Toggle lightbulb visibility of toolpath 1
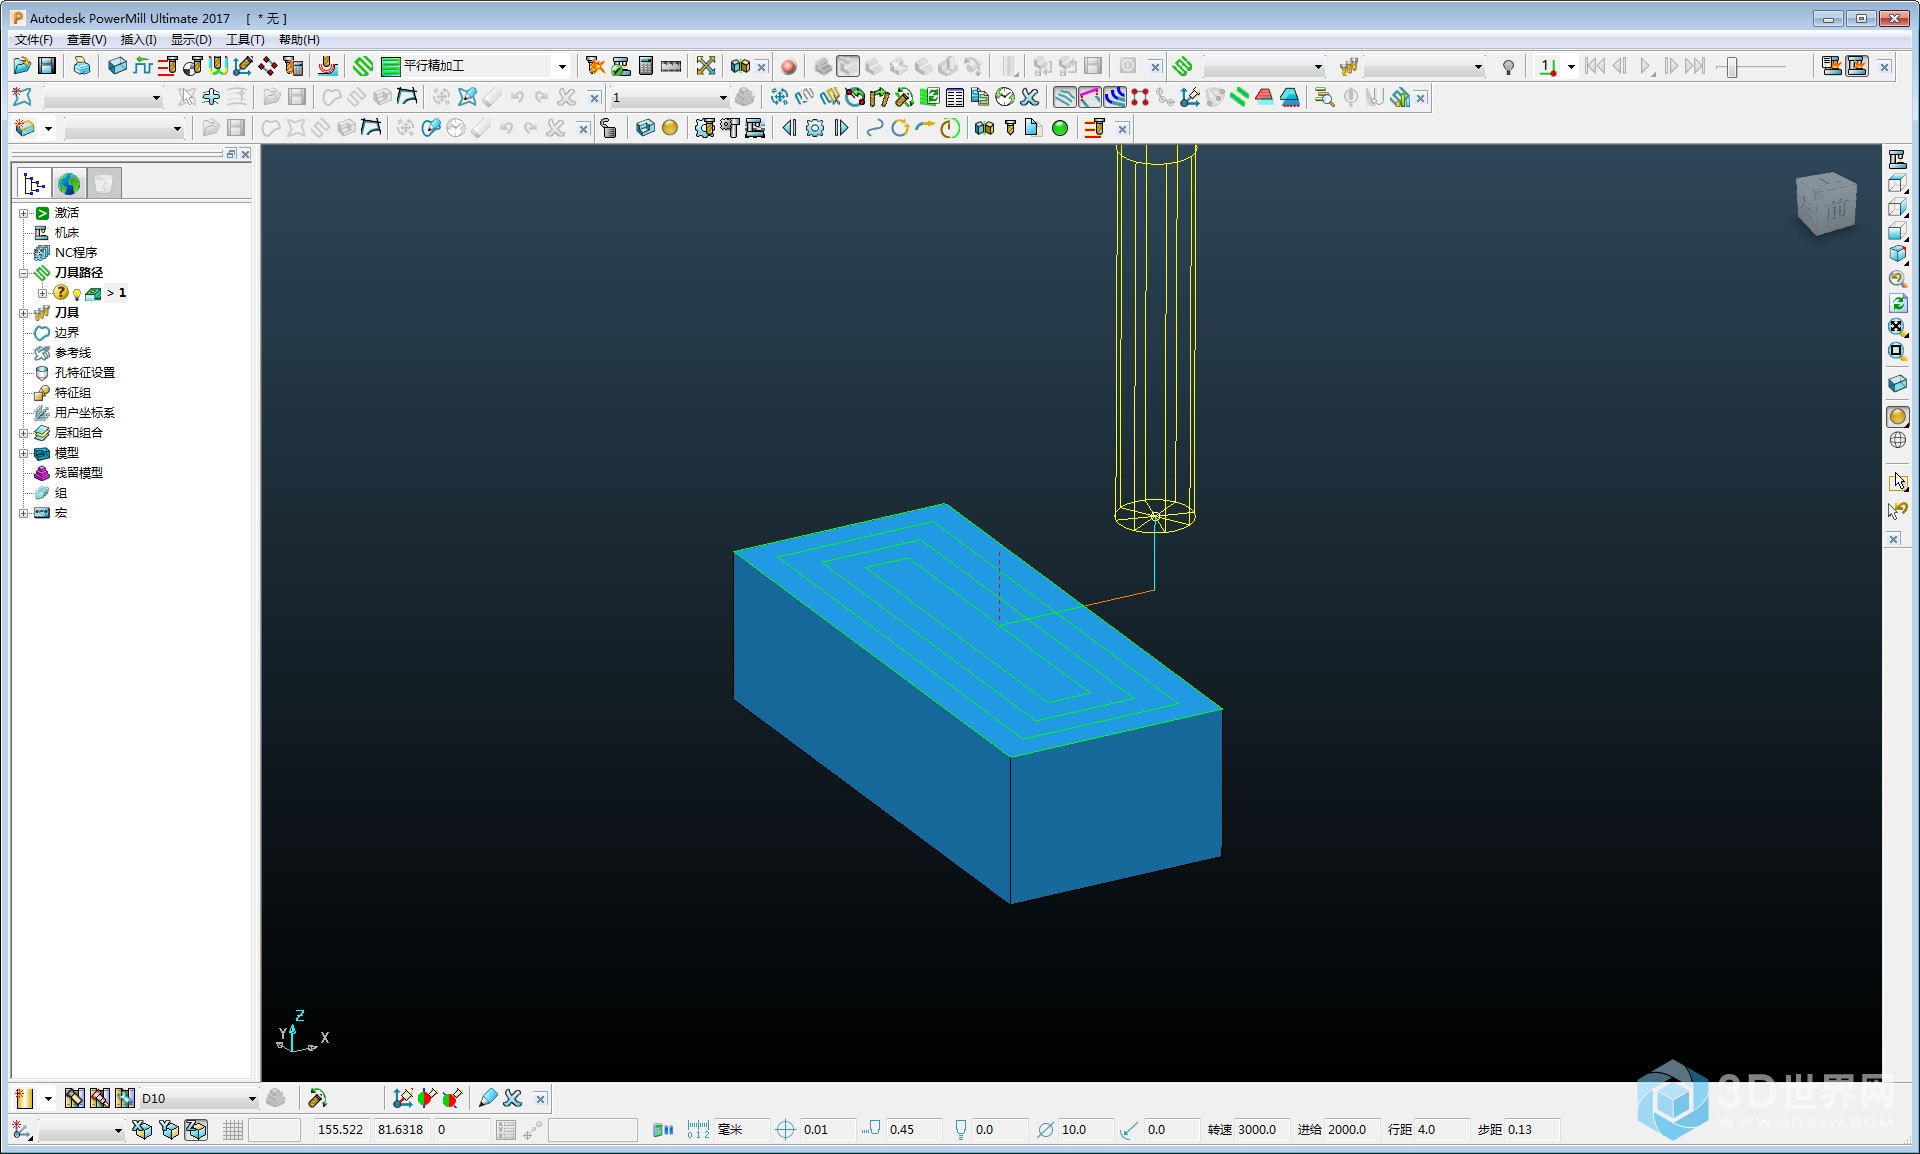Viewport: 1920px width, 1154px height. tap(77, 294)
